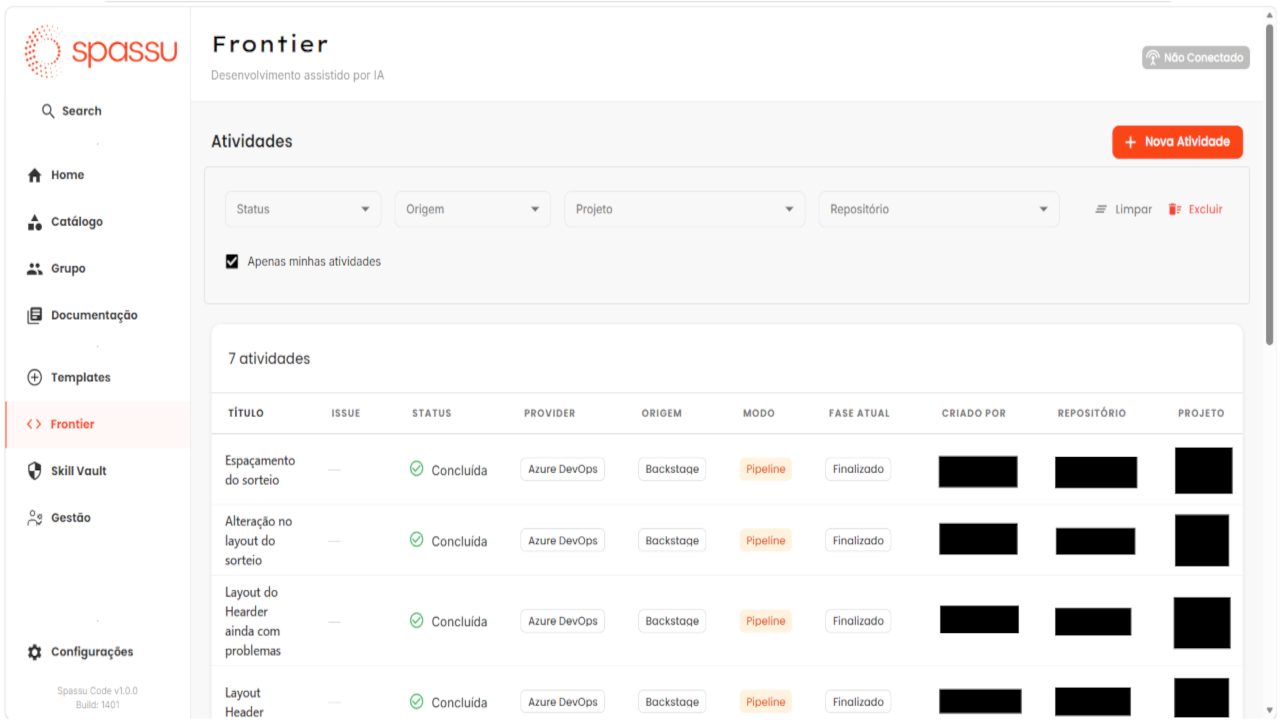Screen dimensions: 1280x720
Task: Click the '7 atividades' count text
Action: click(269, 358)
